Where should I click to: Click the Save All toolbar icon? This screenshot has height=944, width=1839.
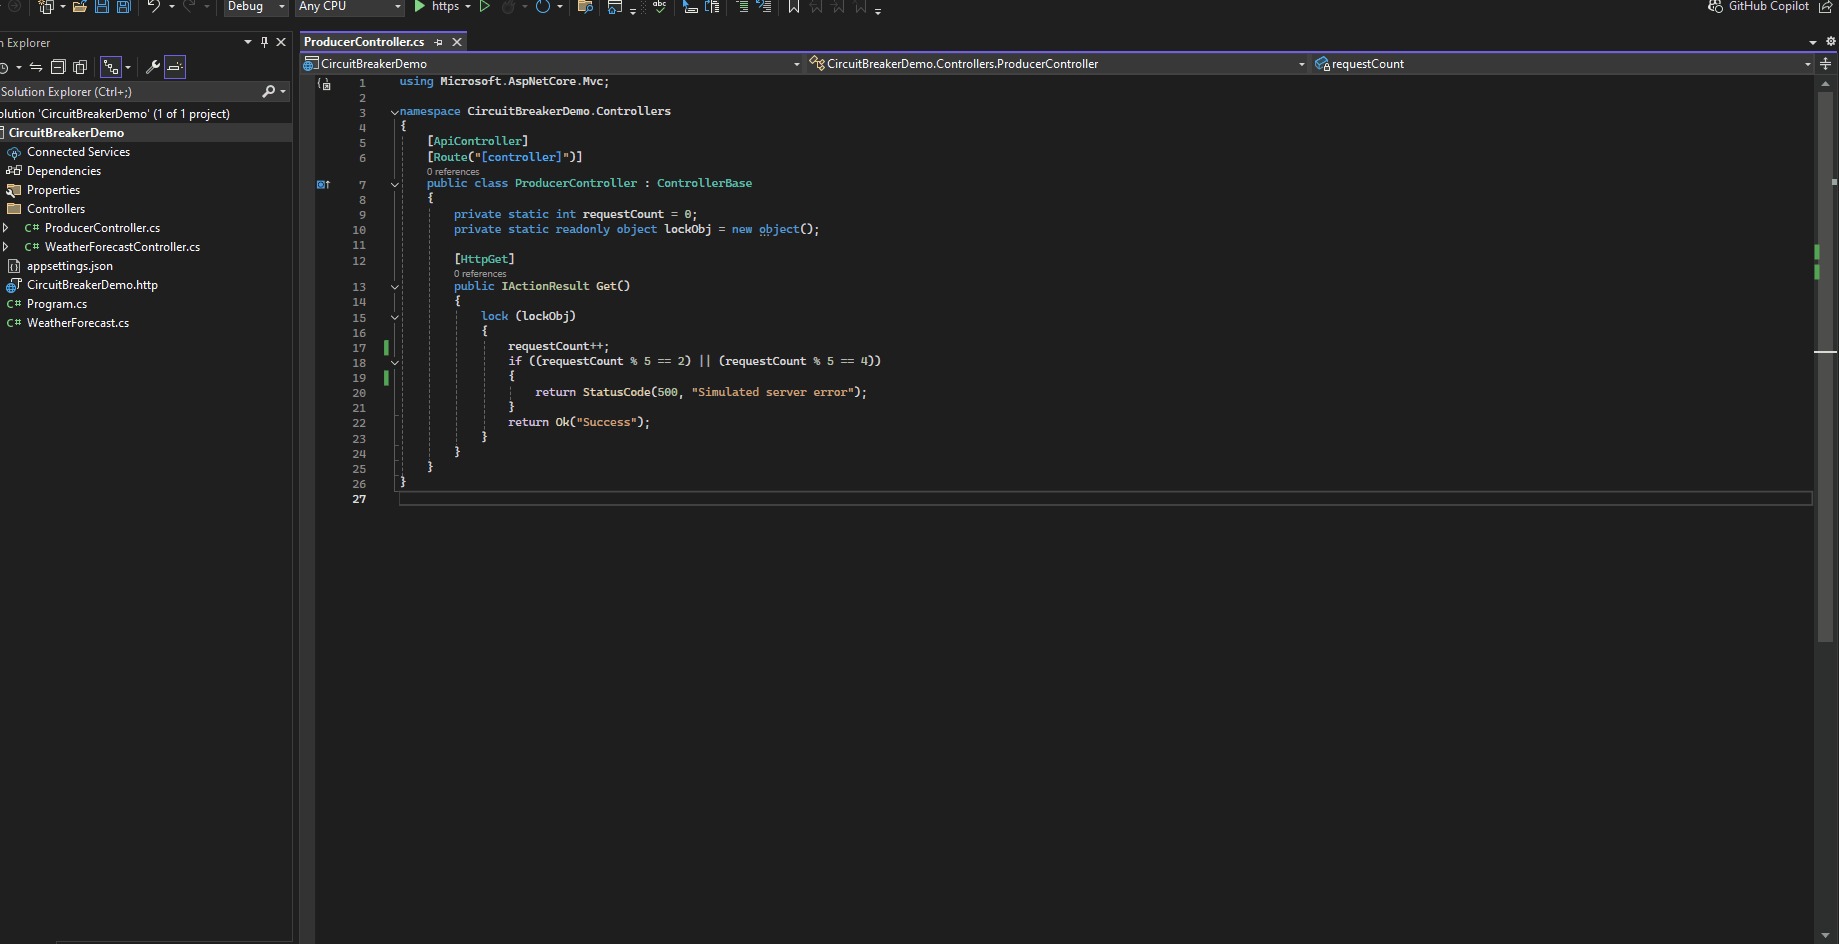(124, 7)
